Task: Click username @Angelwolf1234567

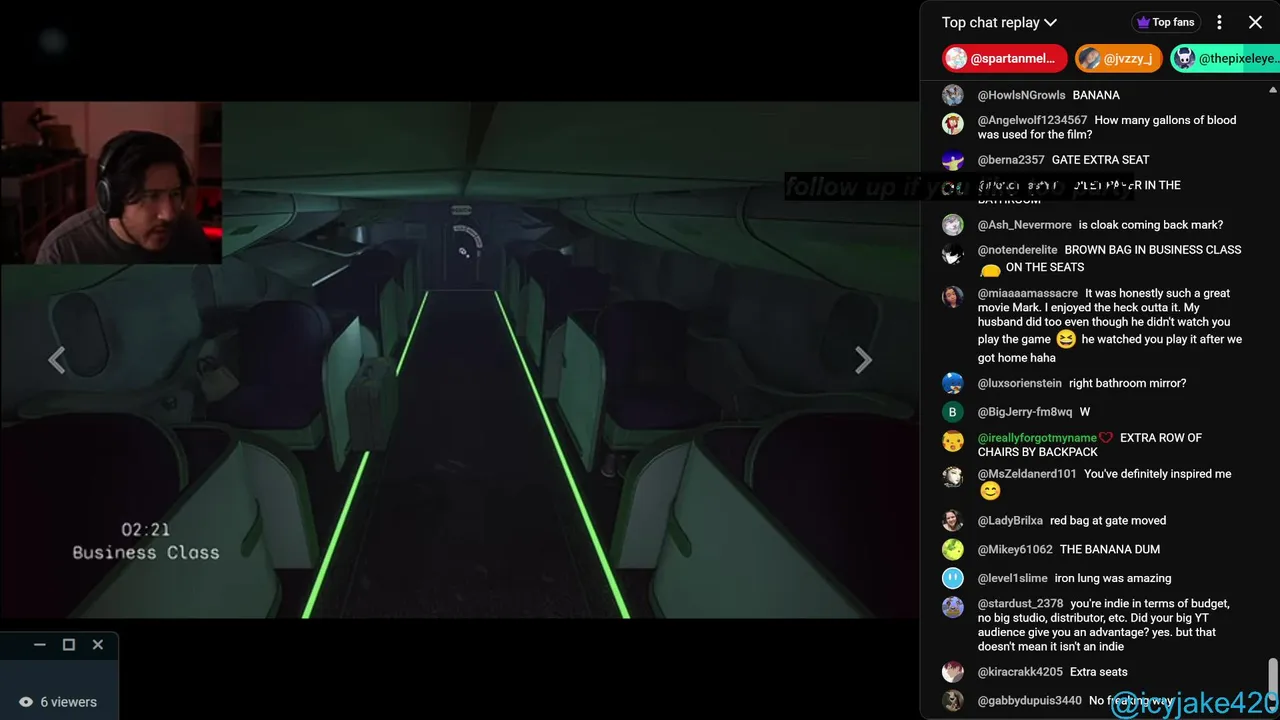Action: coord(1032,120)
